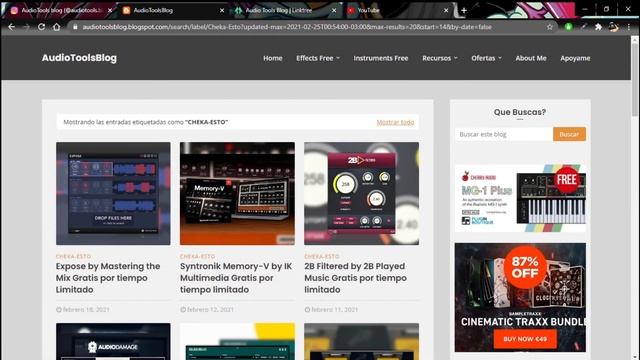The width and height of the screenshot is (640, 360).
Task: Click the Mostrar todo link
Action: [395, 122]
